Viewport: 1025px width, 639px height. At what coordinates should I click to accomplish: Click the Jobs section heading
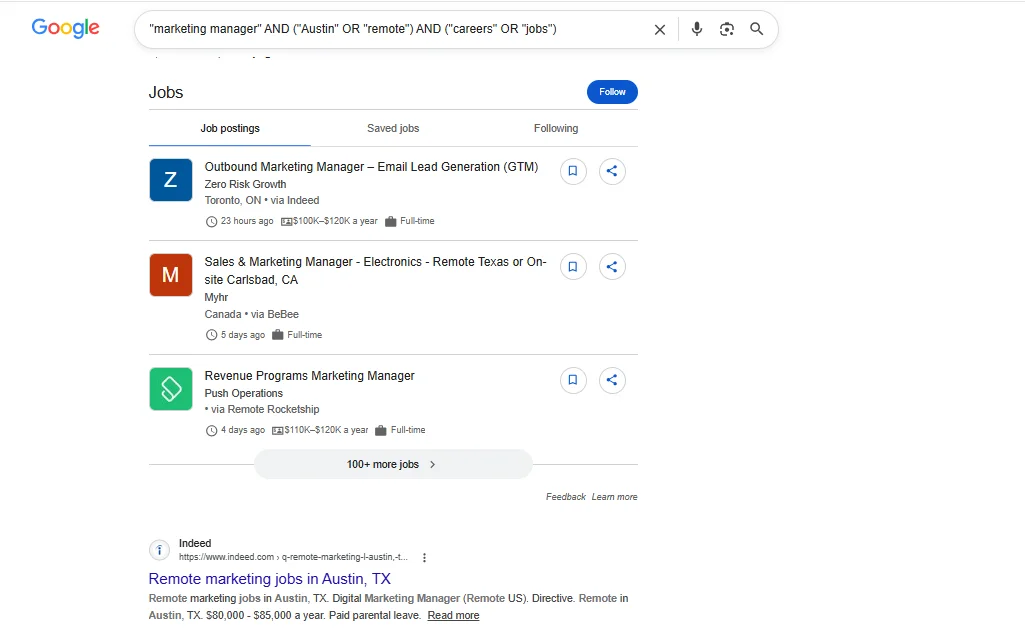click(166, 92)
